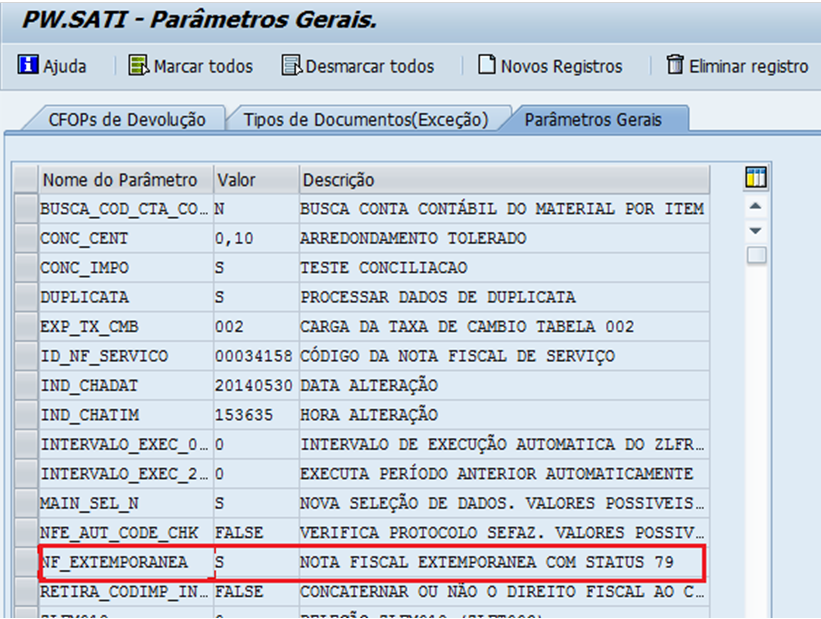Click scroll down arrow of table
The height and width of the screenshot is (619, 821).
755,230
